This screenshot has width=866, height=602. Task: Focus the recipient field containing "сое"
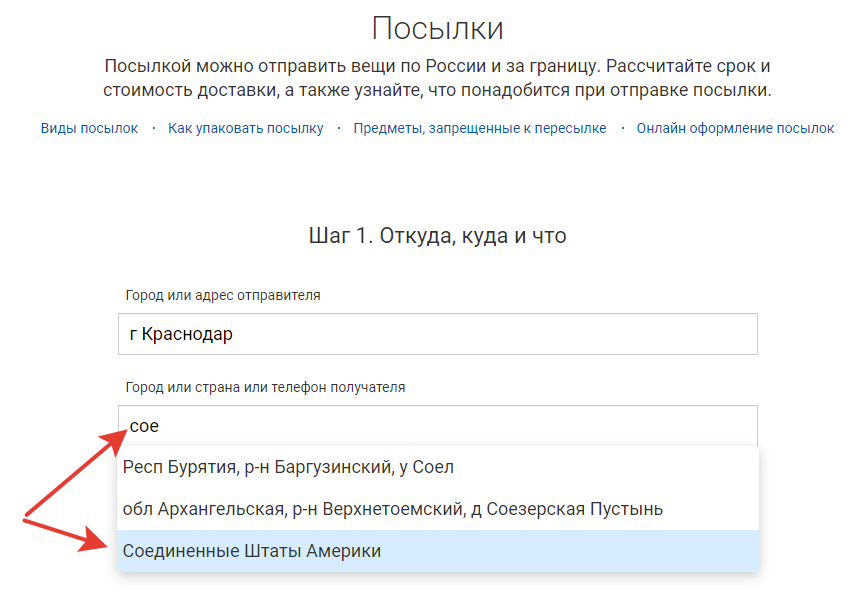point(437,426)
